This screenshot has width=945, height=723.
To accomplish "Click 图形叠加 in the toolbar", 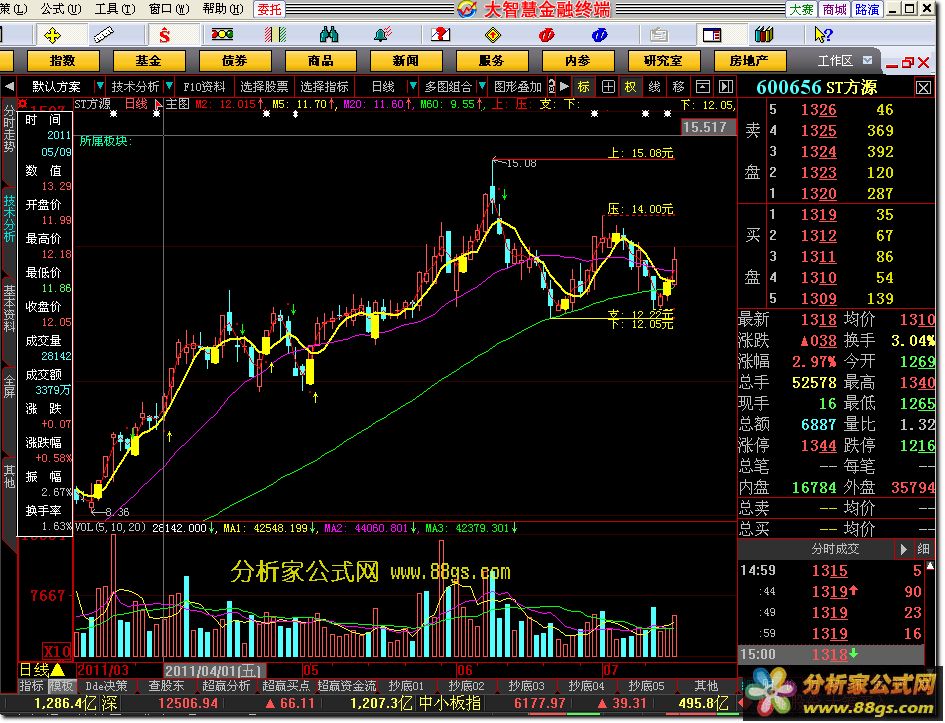I will coord(518,87).
